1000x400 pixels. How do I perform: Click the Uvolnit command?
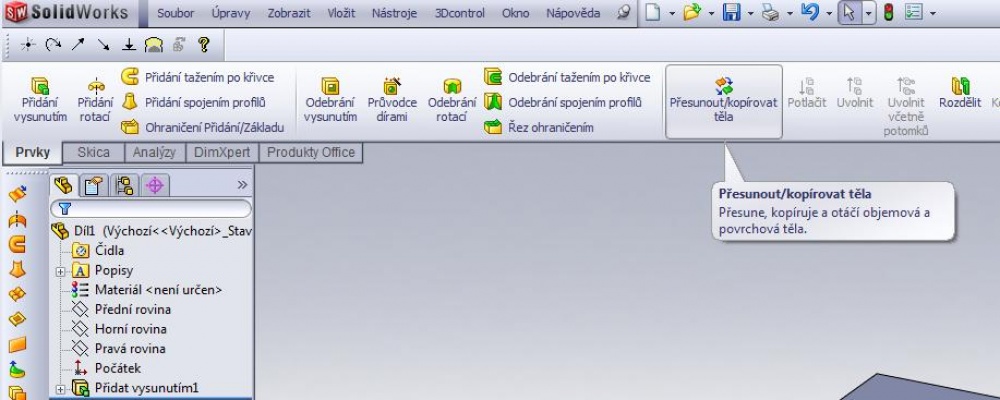point(855,93)
